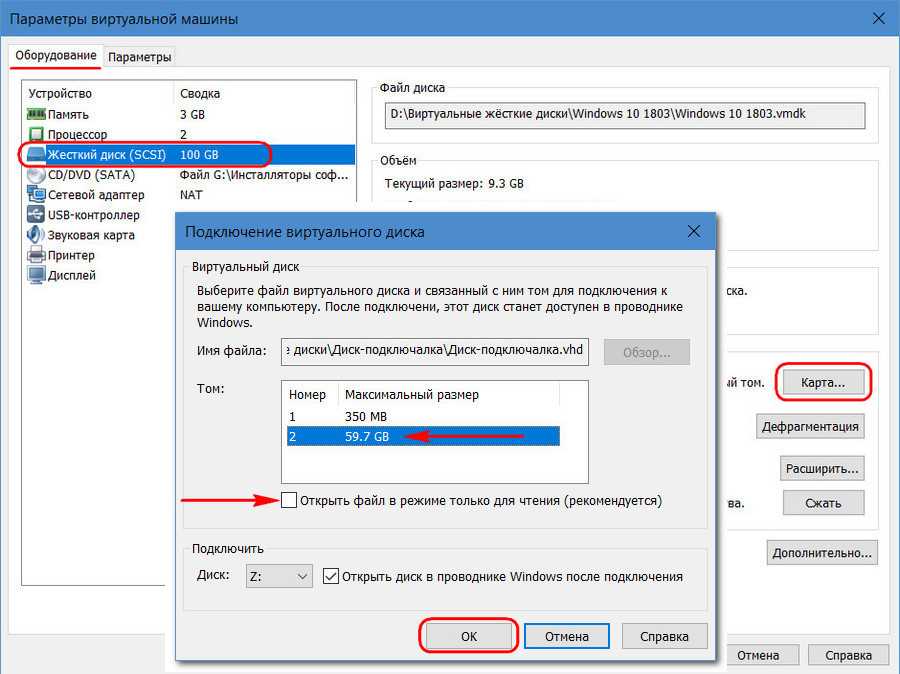The image size is (900, 674).
Task: Select the Сетевой адаптер row text
Action: click(x=96, y=195)
